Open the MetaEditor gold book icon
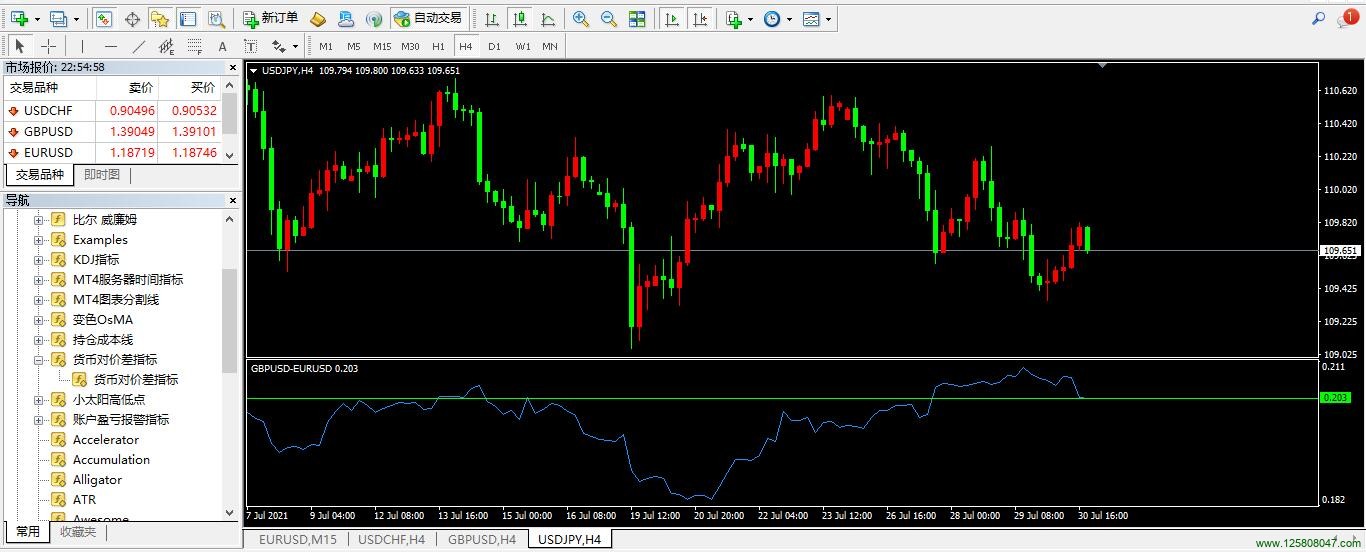Viewport: 1366px width, 552px height. (318, 18)
